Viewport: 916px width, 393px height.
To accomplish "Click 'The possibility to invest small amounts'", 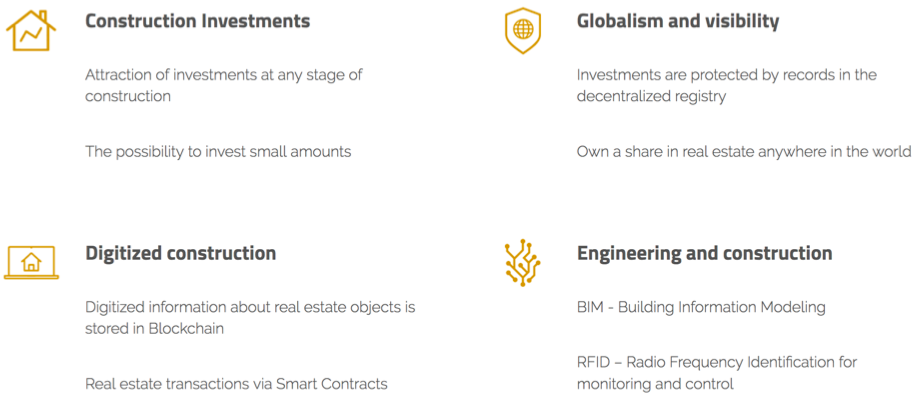I will pos(218,152).
